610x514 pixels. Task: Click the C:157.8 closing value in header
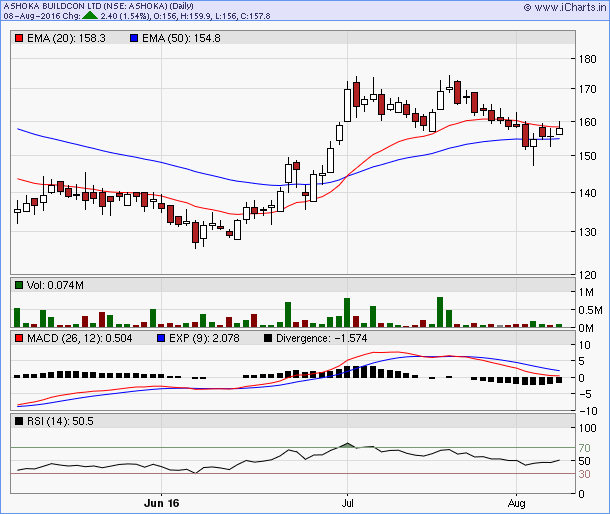(255, 16)
